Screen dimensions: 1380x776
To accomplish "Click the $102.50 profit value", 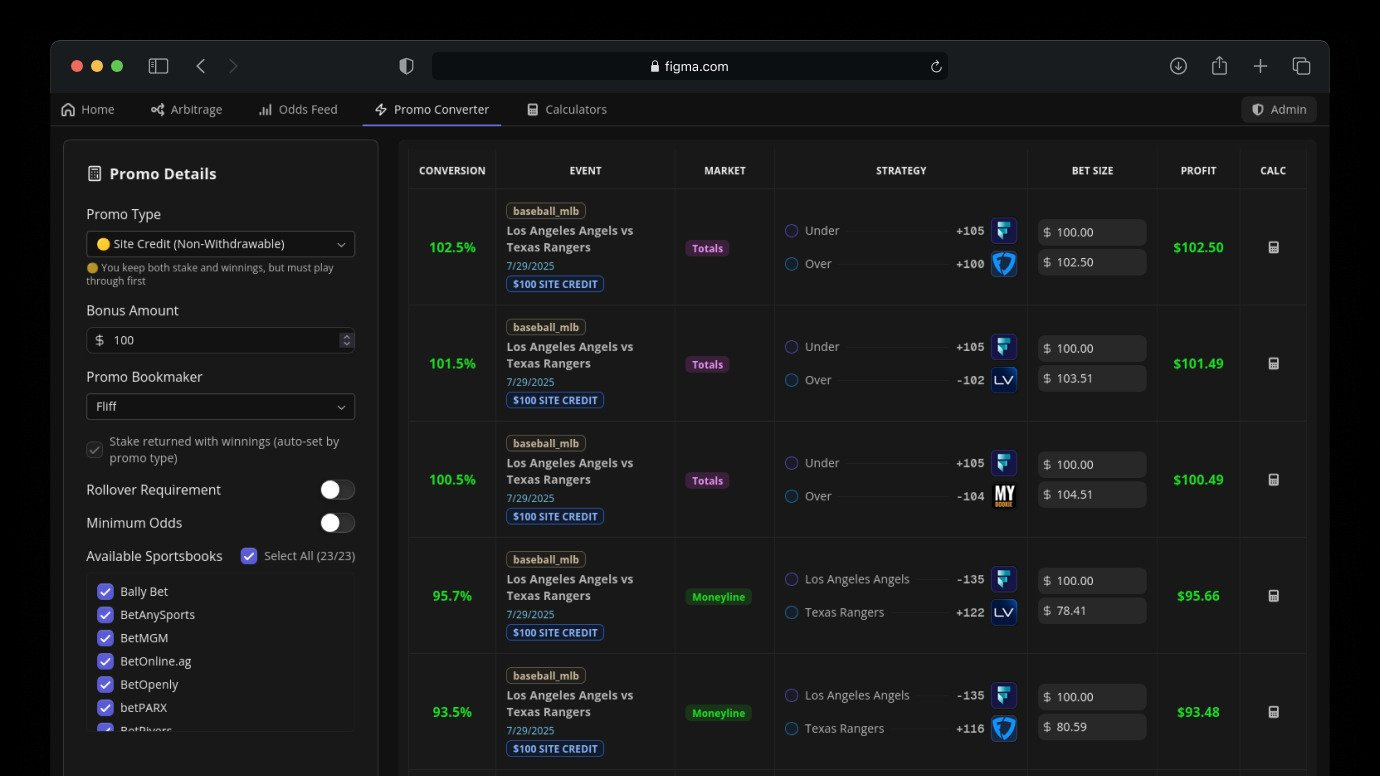I will (x=1198, y=247).
